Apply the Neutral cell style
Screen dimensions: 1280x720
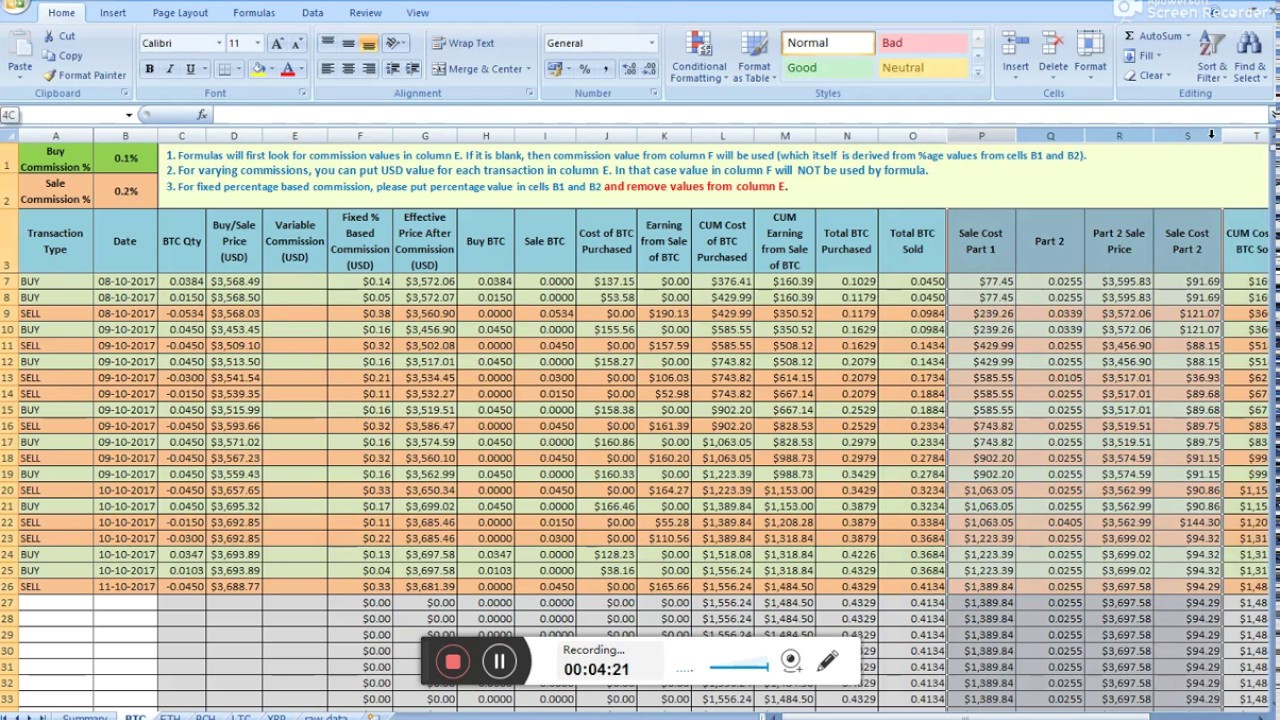point(921,68)
